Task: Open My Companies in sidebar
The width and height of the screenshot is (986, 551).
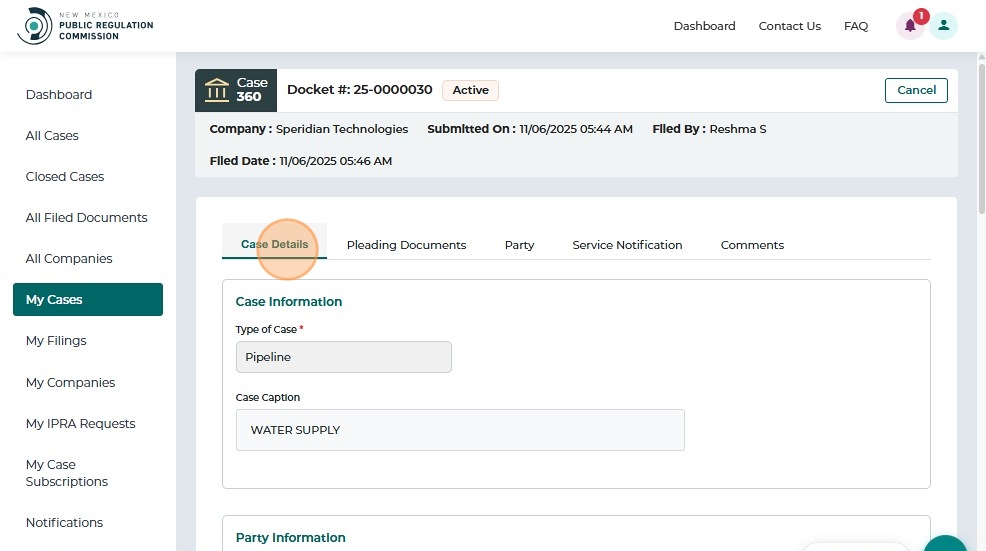Action: click(x=70, y=382)
